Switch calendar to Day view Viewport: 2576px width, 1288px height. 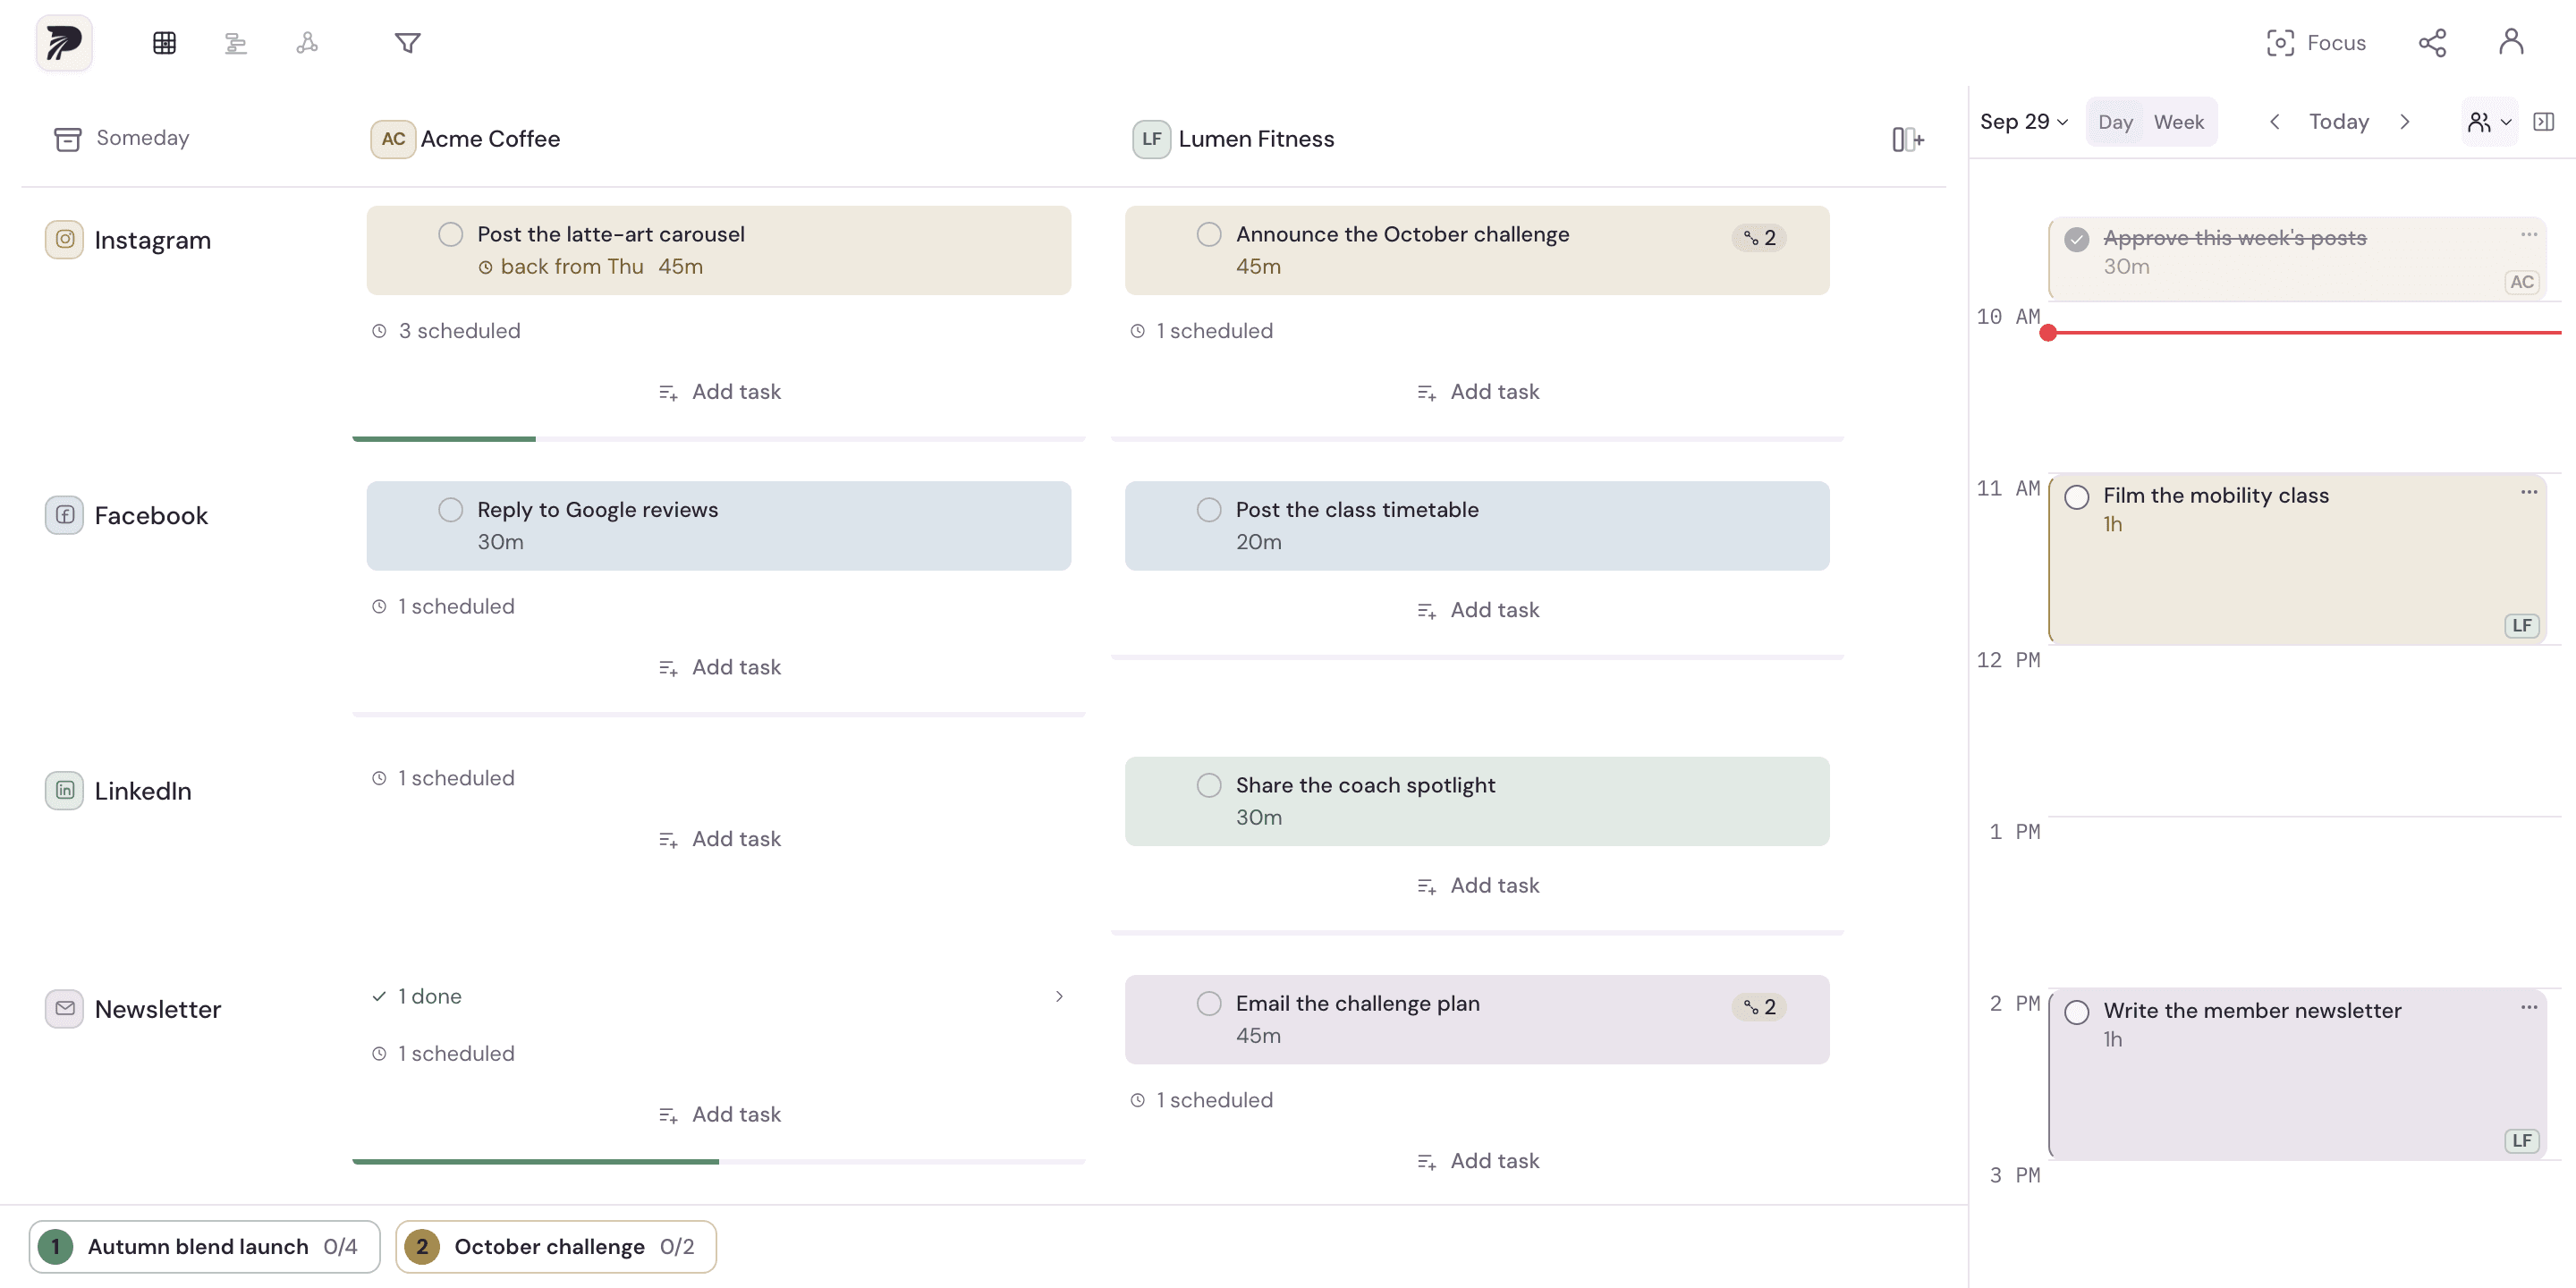click(x=2114, y=122)
